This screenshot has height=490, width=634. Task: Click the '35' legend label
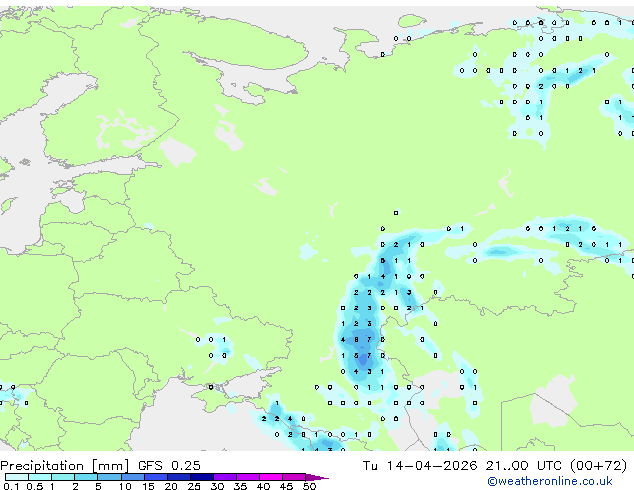[240, 486]
